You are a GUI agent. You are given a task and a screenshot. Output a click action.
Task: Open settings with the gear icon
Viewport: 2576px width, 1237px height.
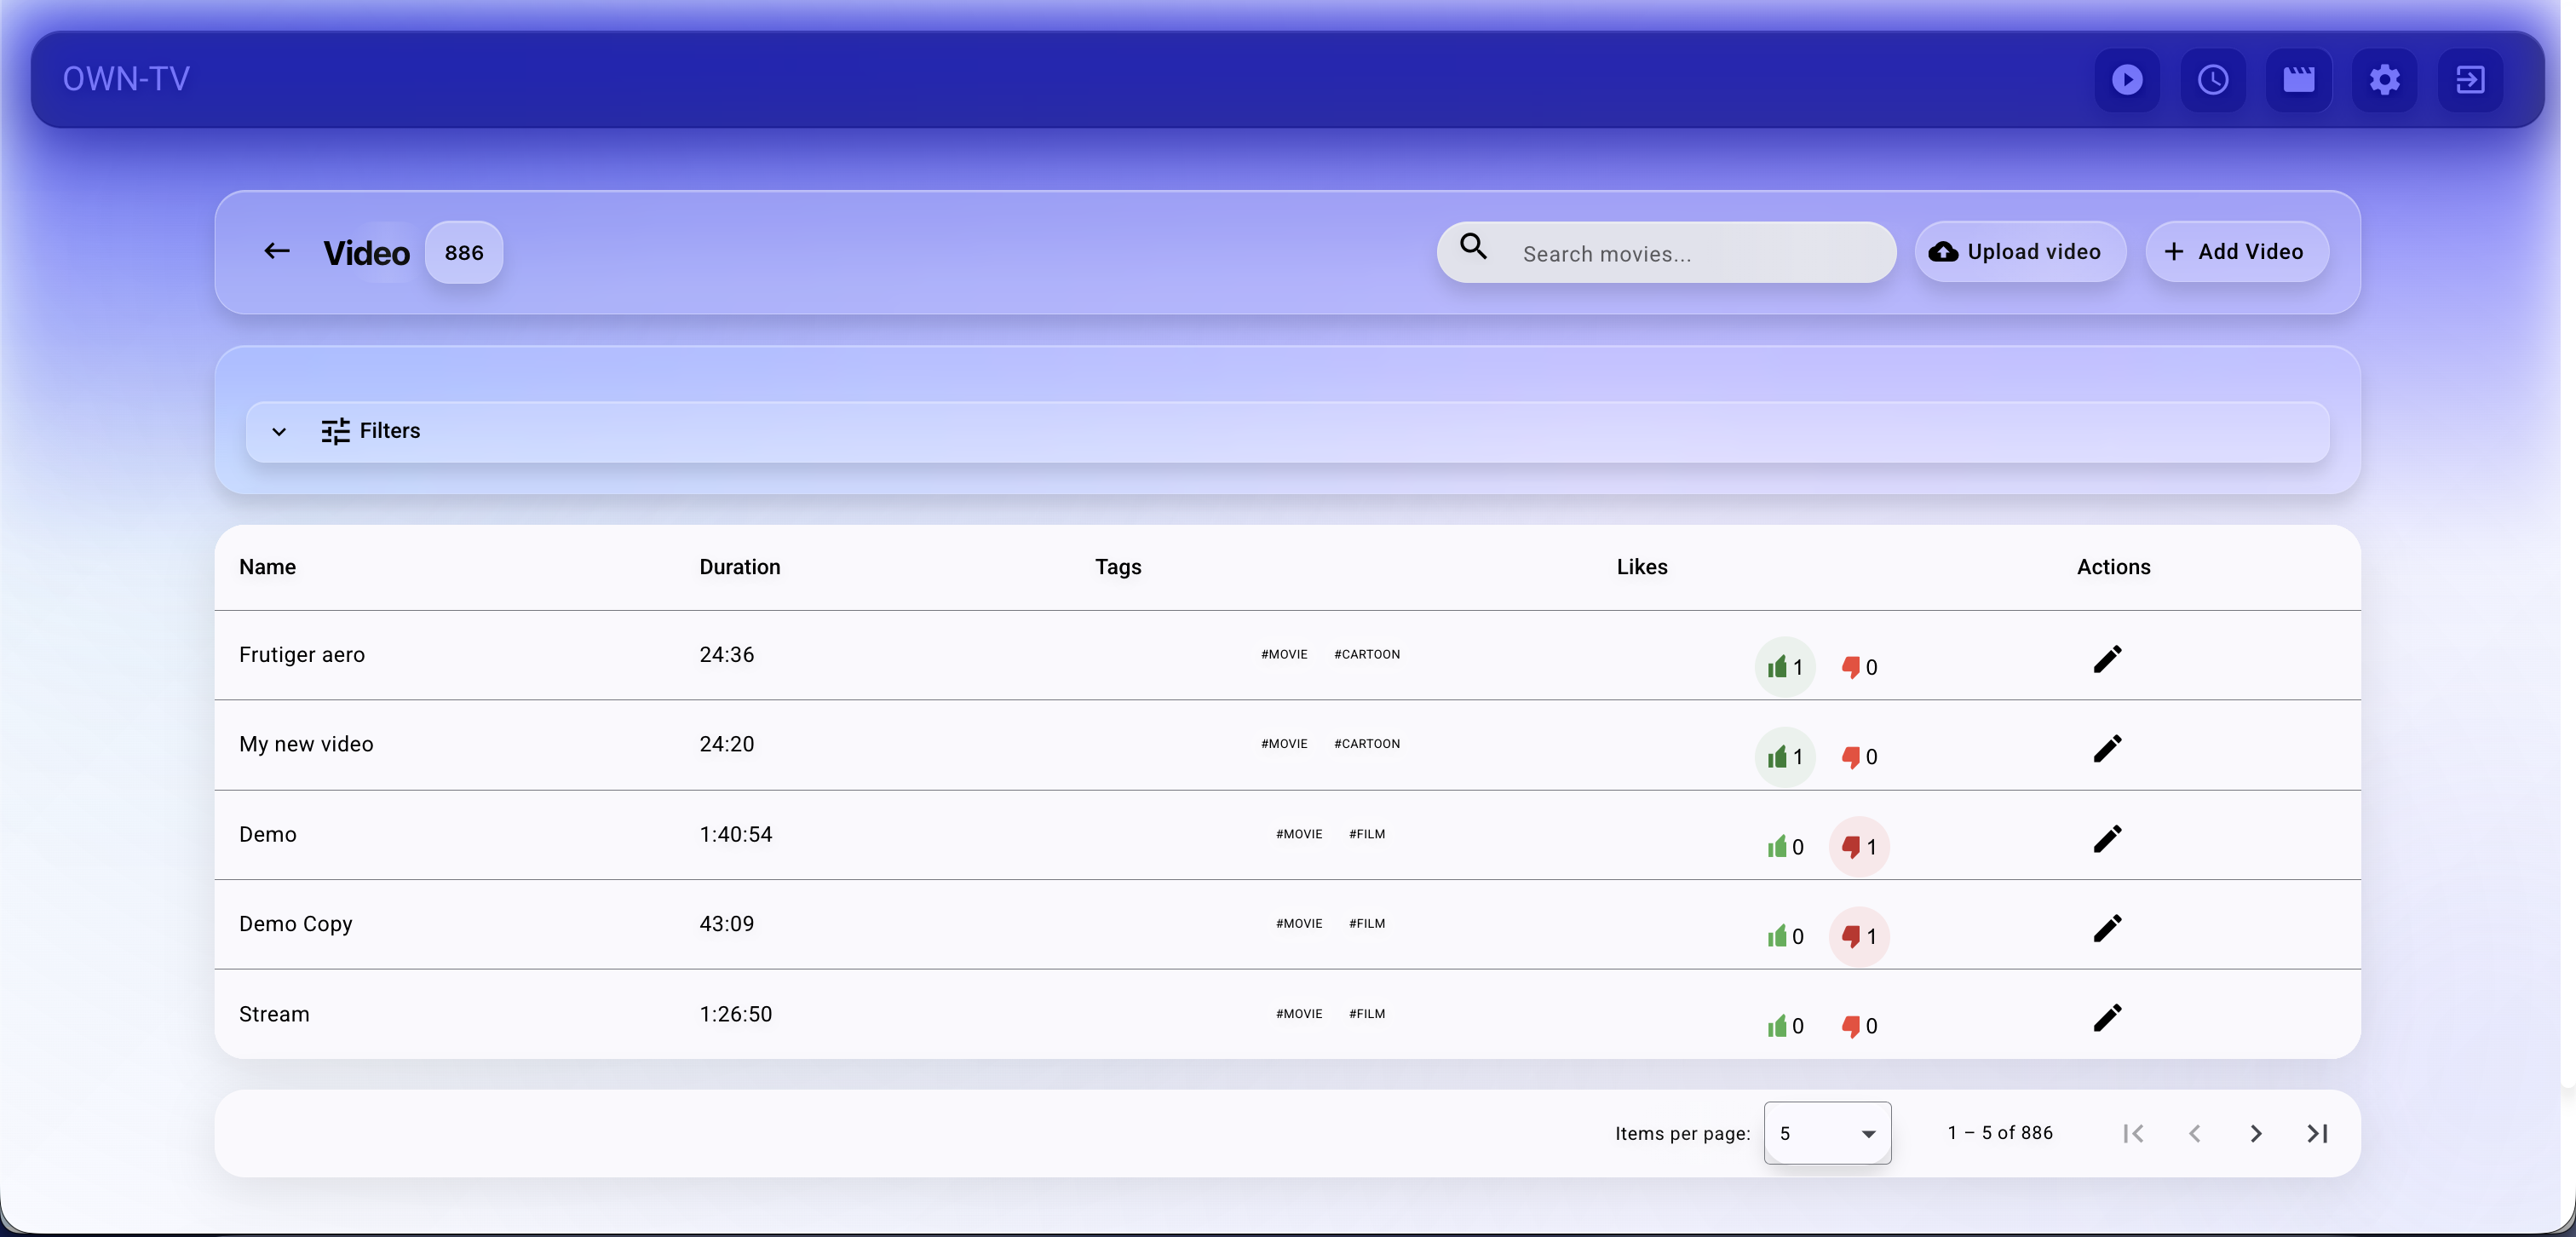pos(2385,80)
